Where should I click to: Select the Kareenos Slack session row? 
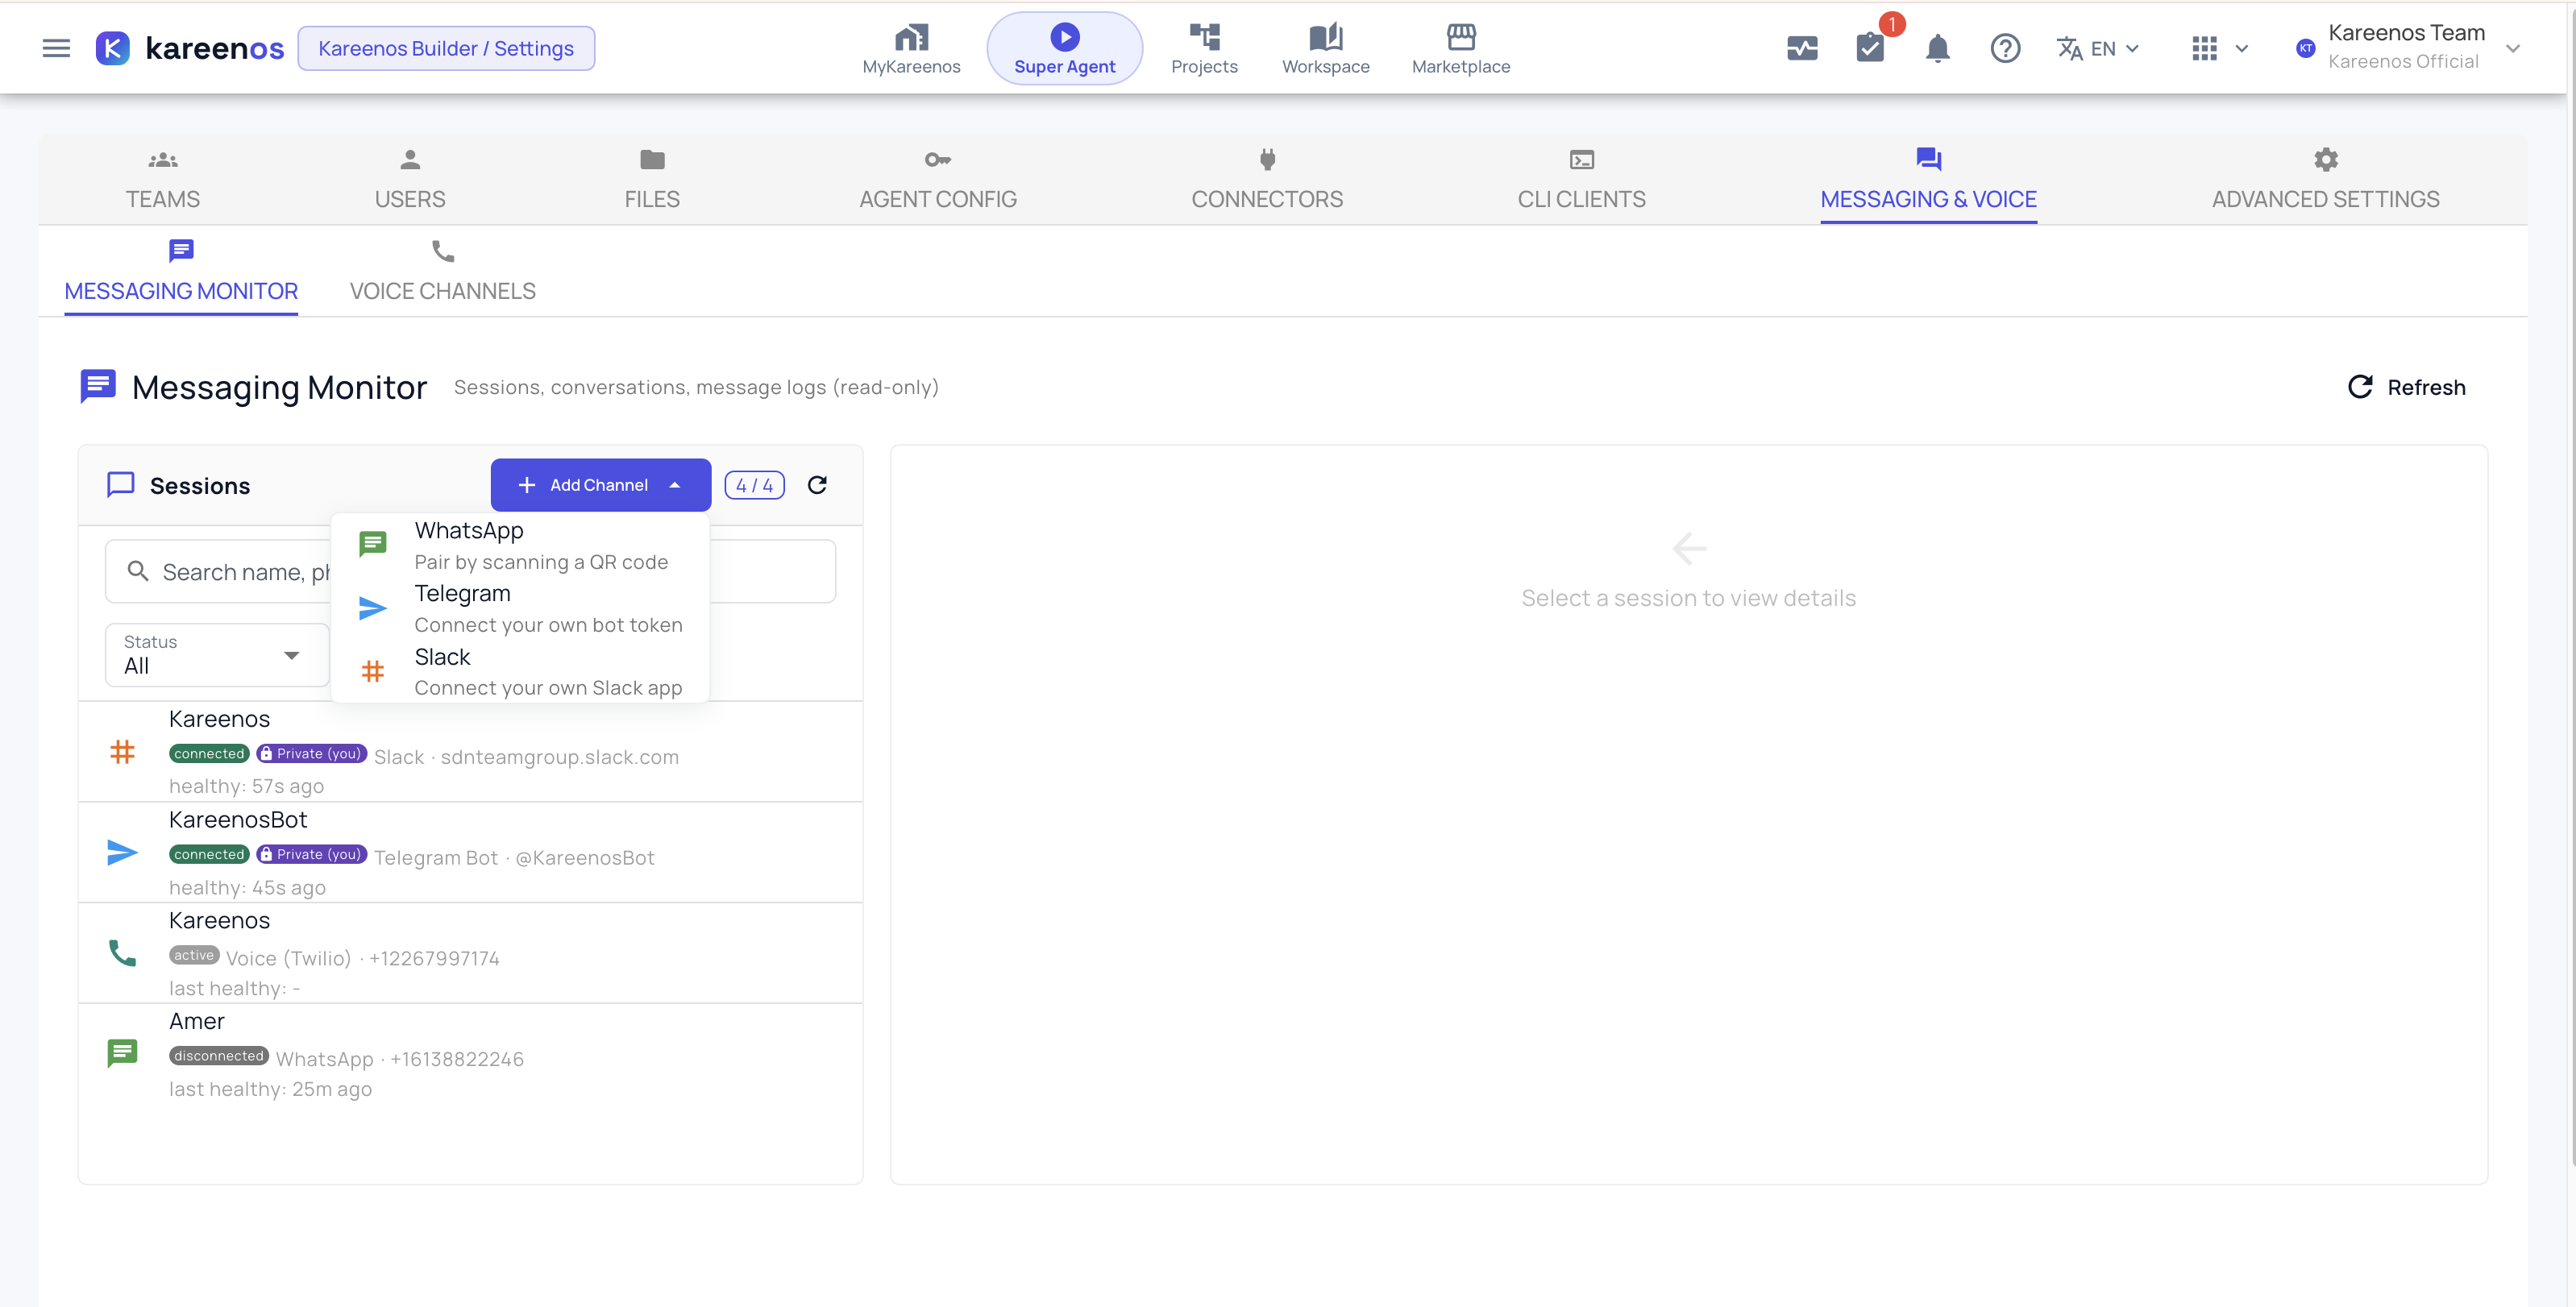(x=470, y=751)
